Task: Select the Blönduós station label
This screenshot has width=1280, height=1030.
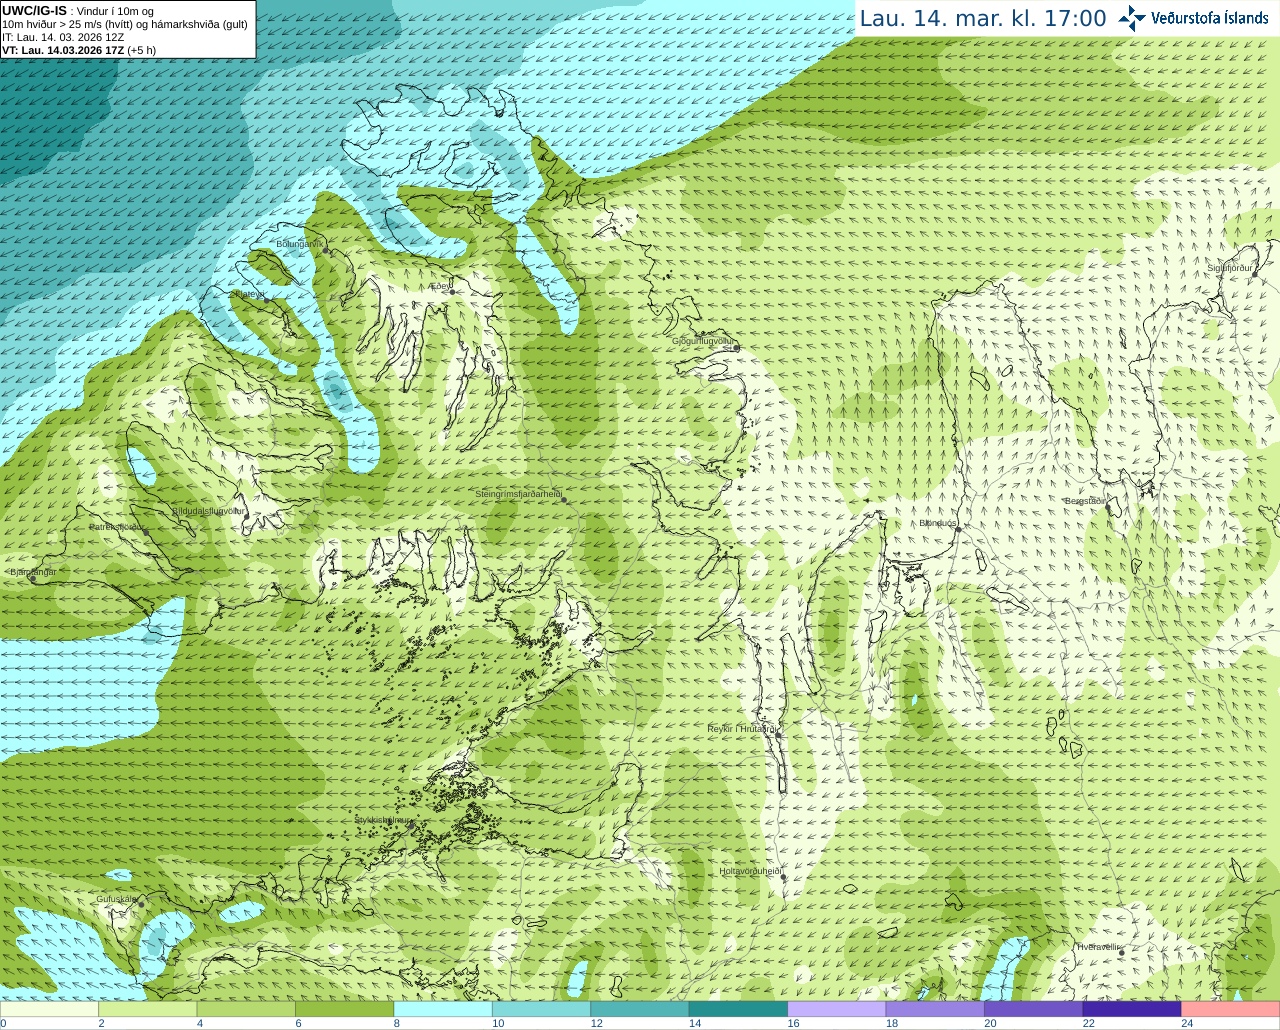Action: [x=938, y=523]
